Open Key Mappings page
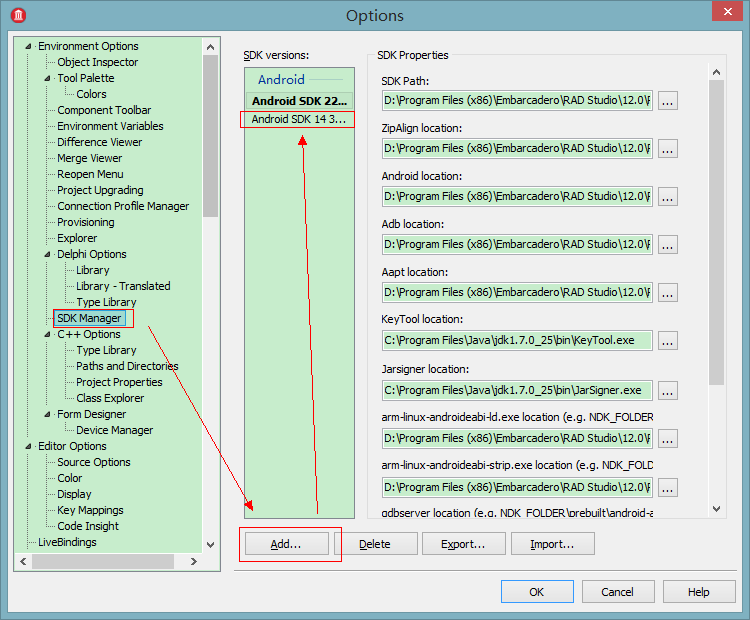 [x=90, y=510]
